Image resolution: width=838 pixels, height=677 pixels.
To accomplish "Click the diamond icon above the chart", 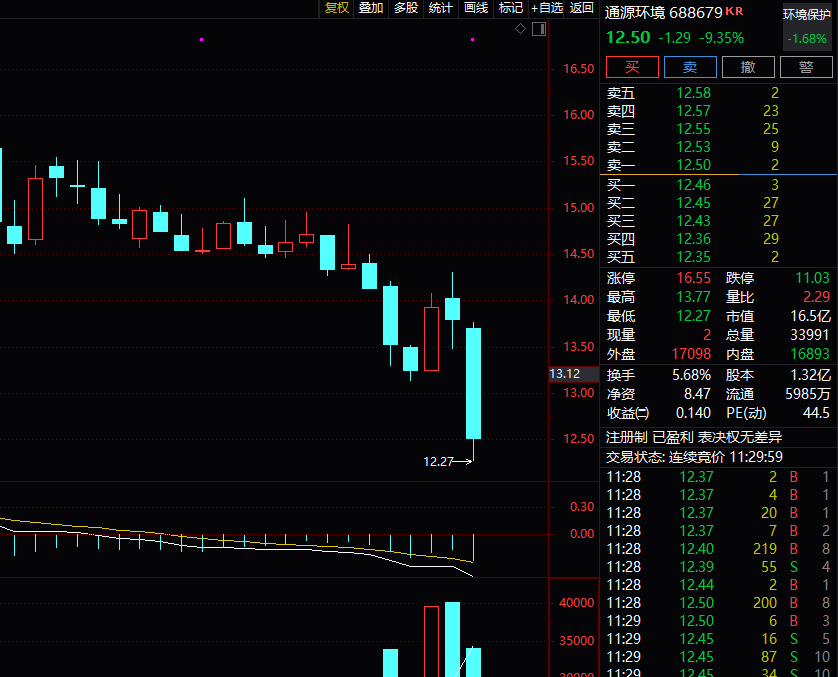I will (520, 29).
